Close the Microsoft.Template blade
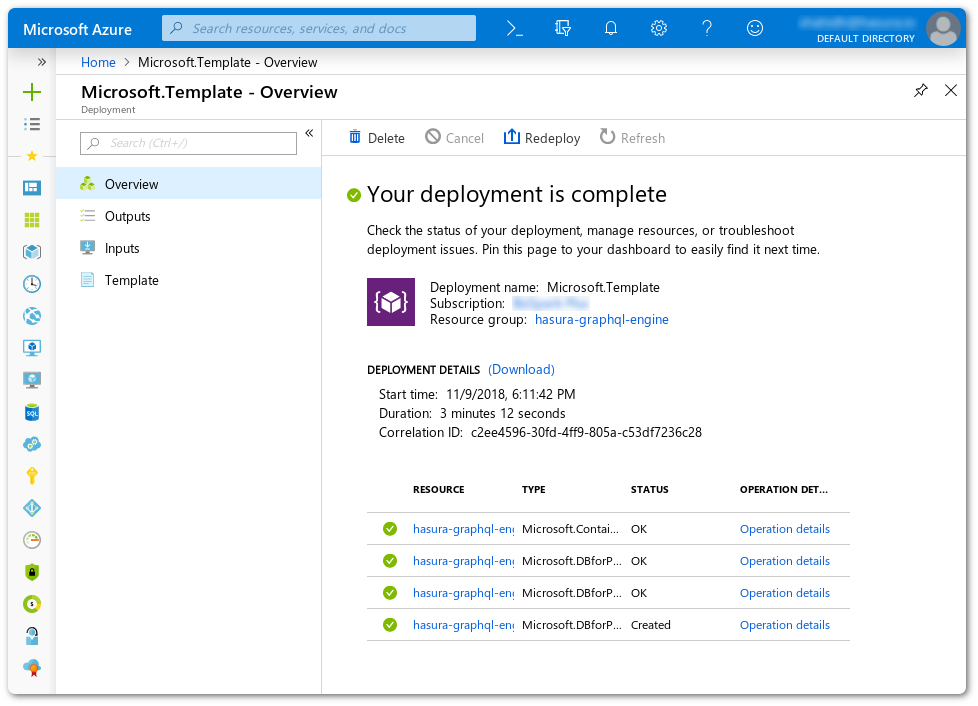The image size is (978, 706). pos(951,90)
